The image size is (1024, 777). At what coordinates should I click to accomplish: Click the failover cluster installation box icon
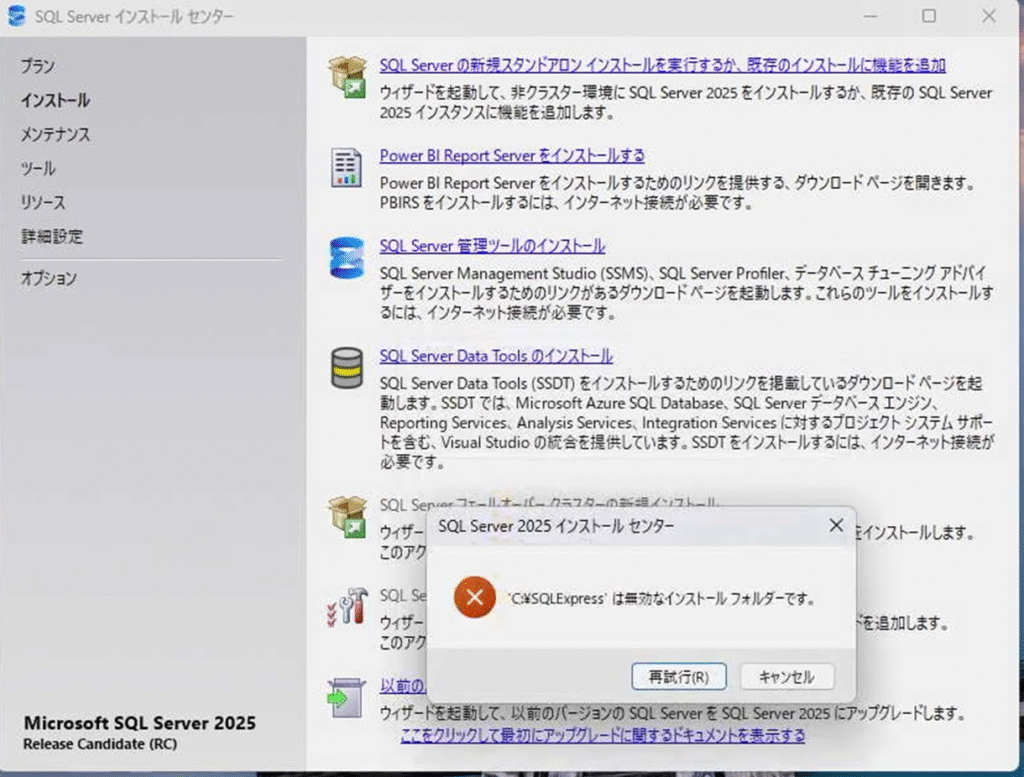347,516
